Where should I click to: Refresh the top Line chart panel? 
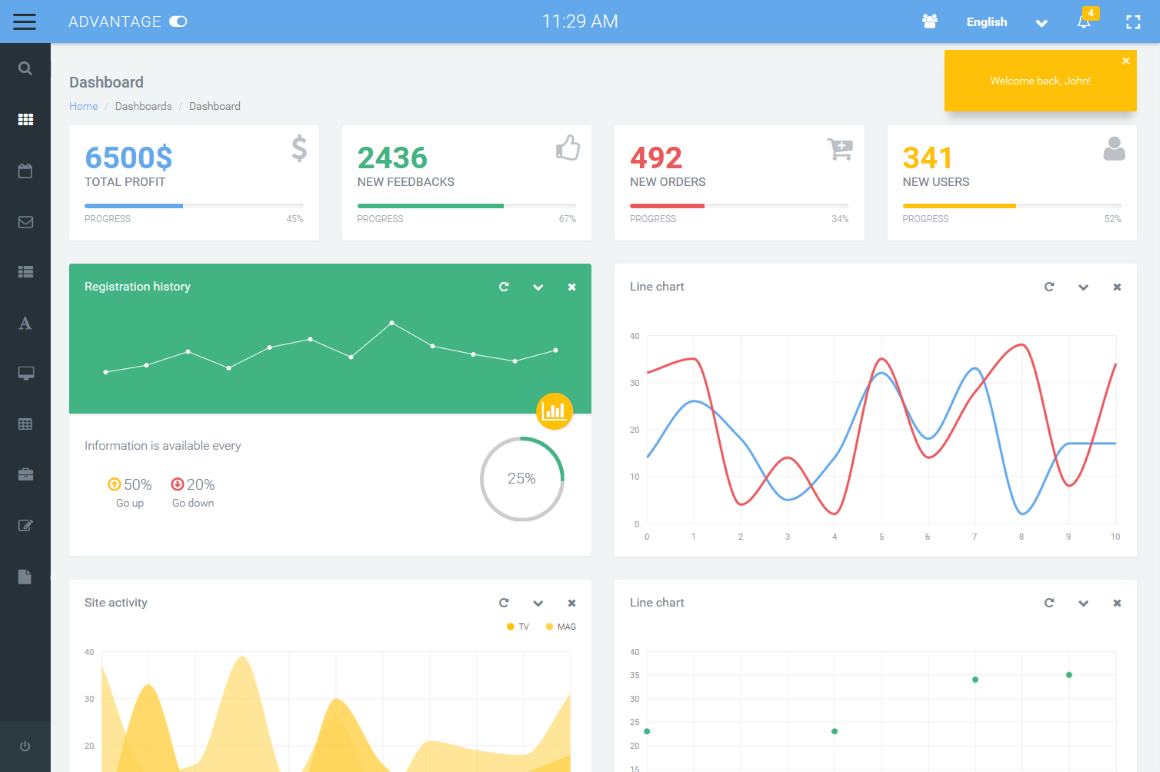pyautogui.click(x=1049, y=287)
